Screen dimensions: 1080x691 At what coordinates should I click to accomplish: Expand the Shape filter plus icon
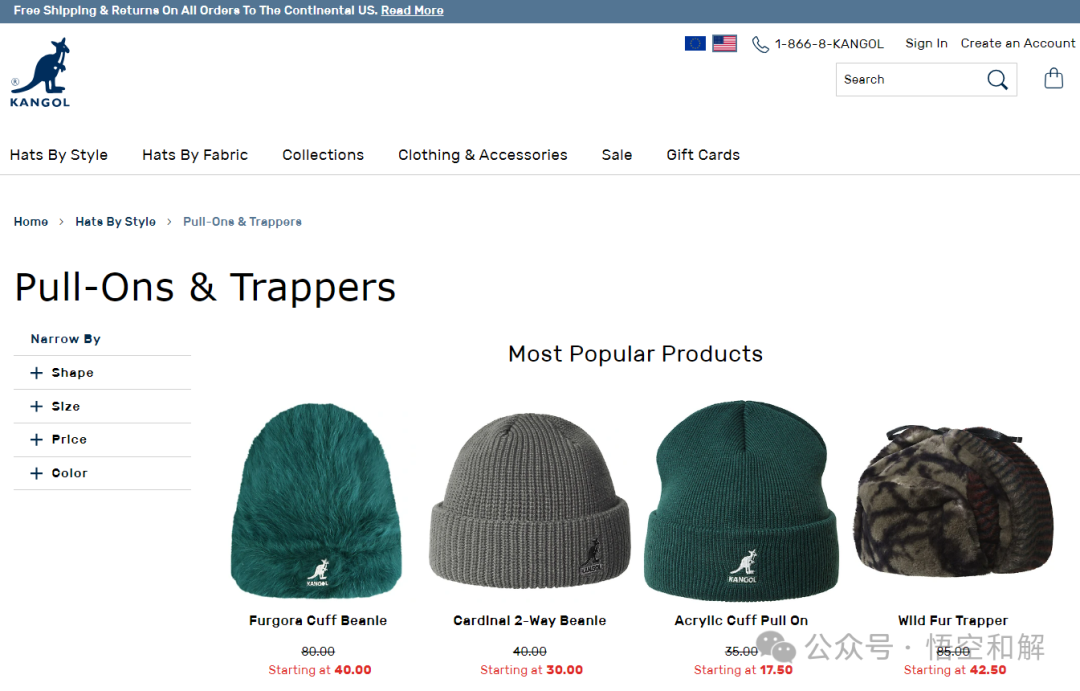tap(37, 373)
